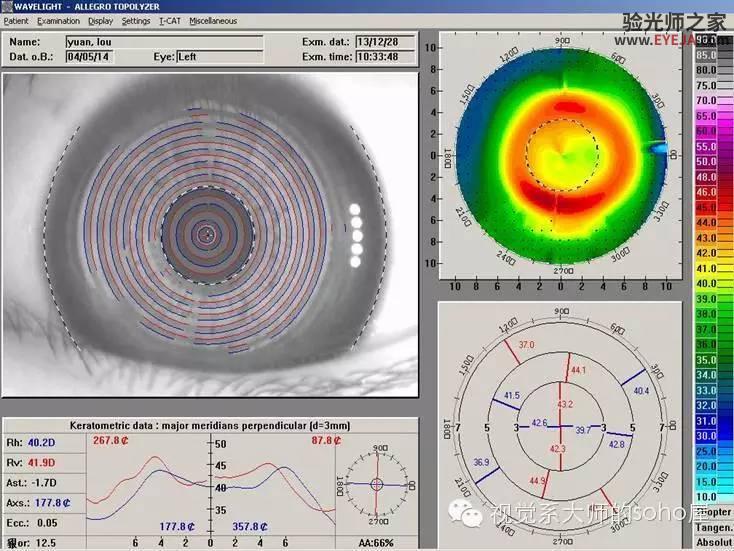
Task: Click the Tangen. mode label
Action: [x=713, y=528]
